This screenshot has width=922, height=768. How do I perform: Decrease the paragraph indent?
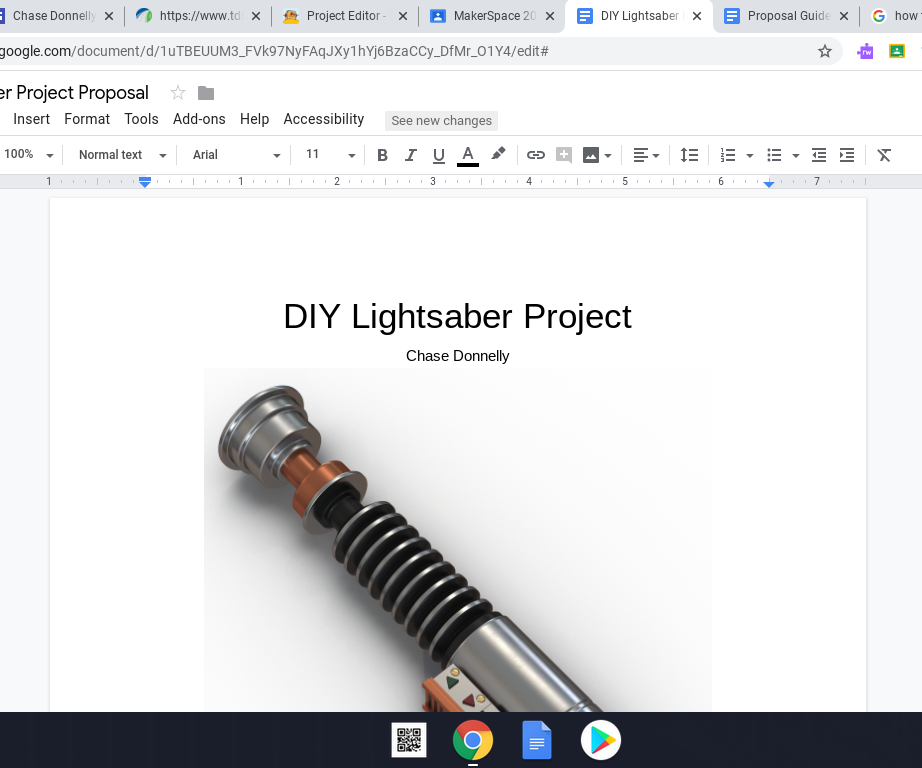pos(818,155)
